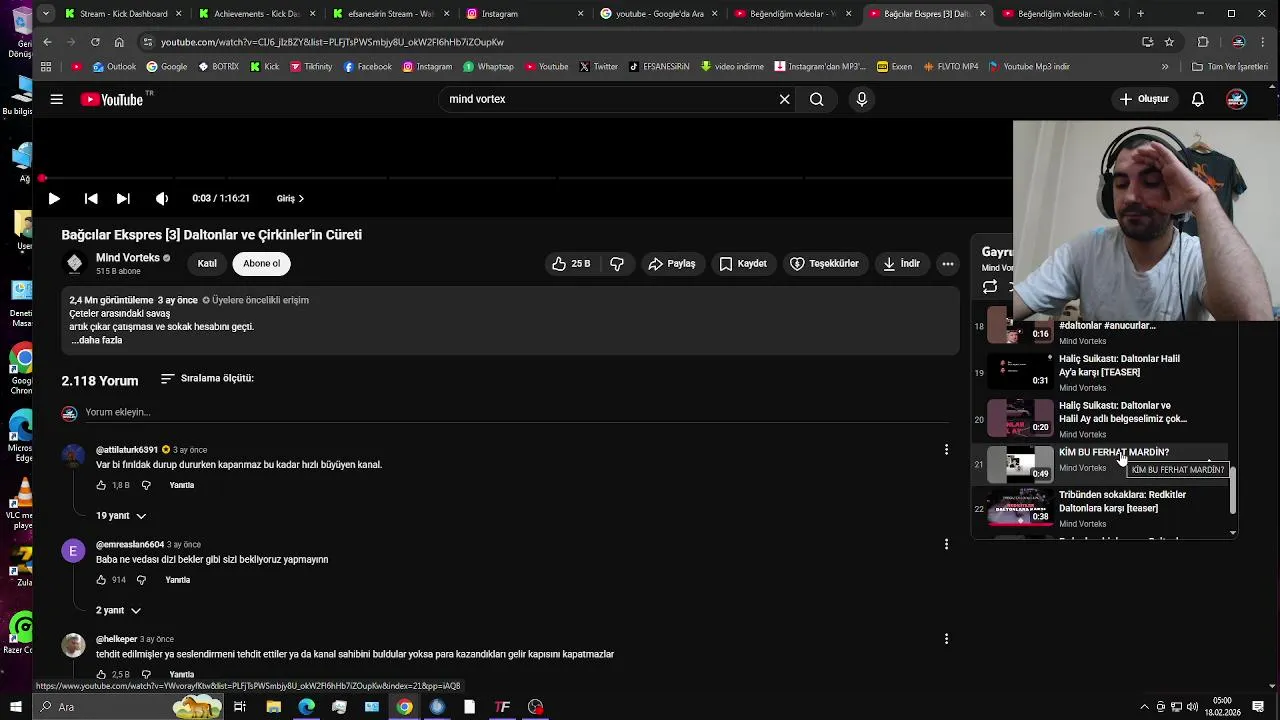Reply to @attilaturk6391 with Yanıtla
1280x720 pixels.
[x=182, y=485]
